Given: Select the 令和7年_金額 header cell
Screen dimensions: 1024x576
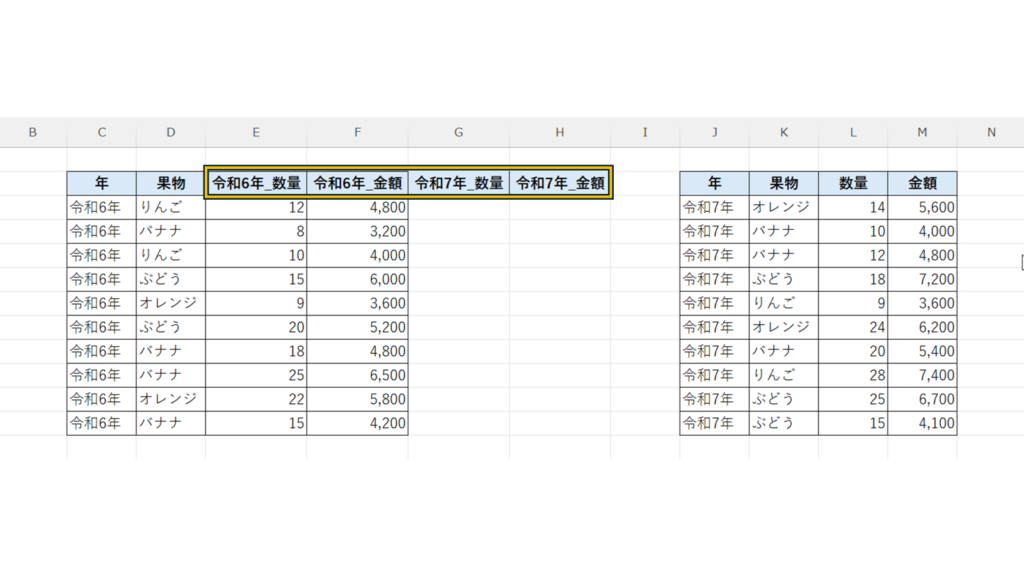Looking at the screenshot, I should pyautogui.click(x=560, y=183).
